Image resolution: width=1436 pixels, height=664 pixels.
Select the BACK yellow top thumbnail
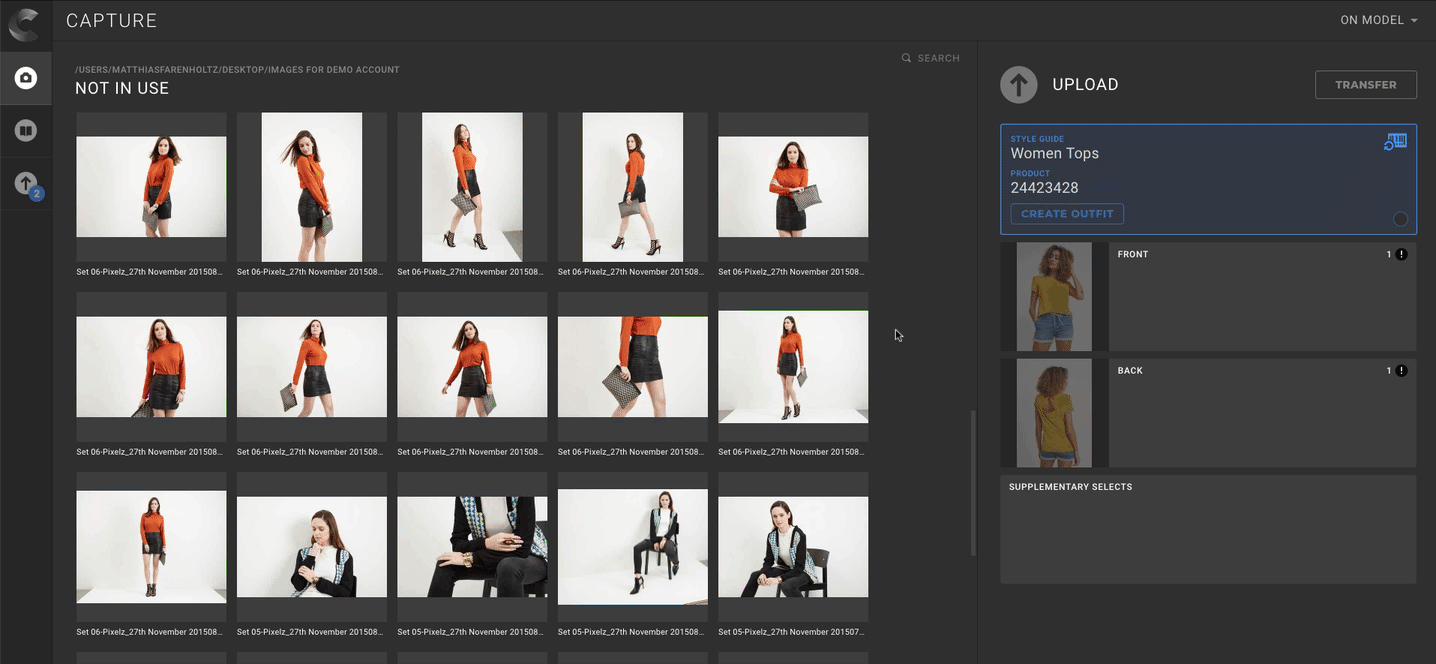[1054, 413]
